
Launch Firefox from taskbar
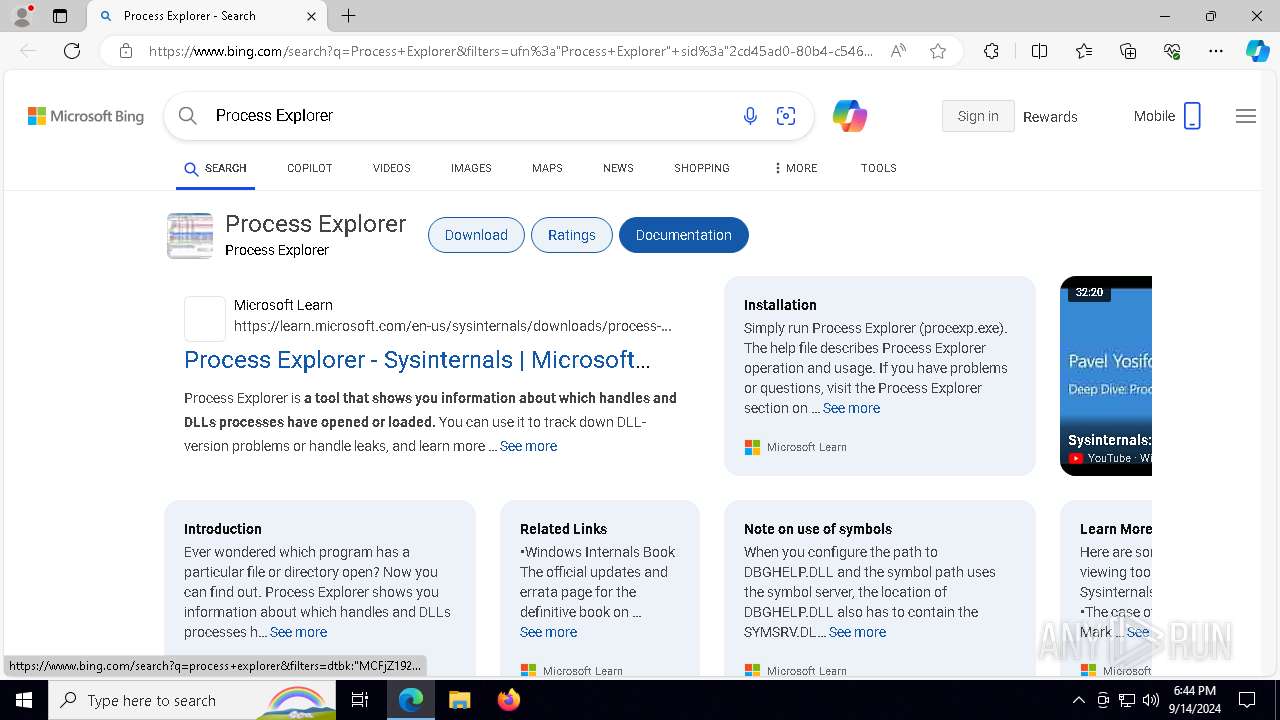[508, 700]
